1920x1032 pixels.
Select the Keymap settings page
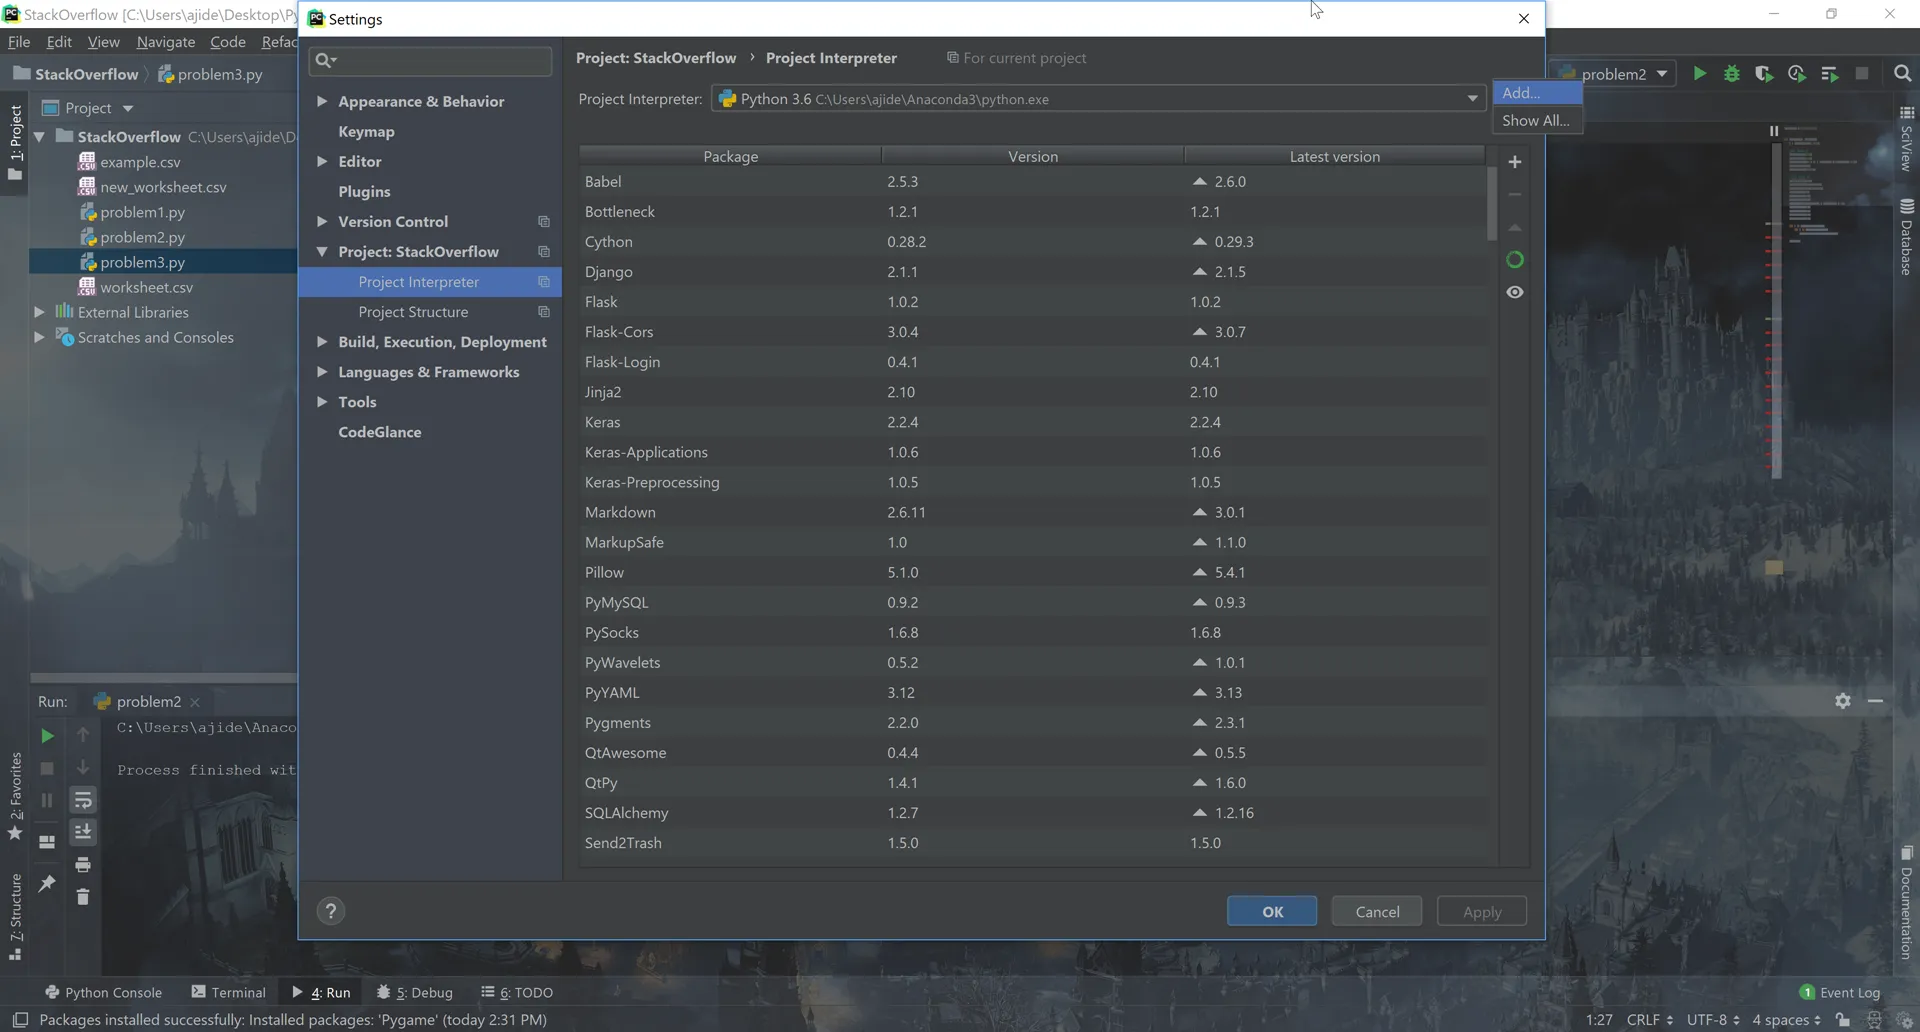[366, 131]
